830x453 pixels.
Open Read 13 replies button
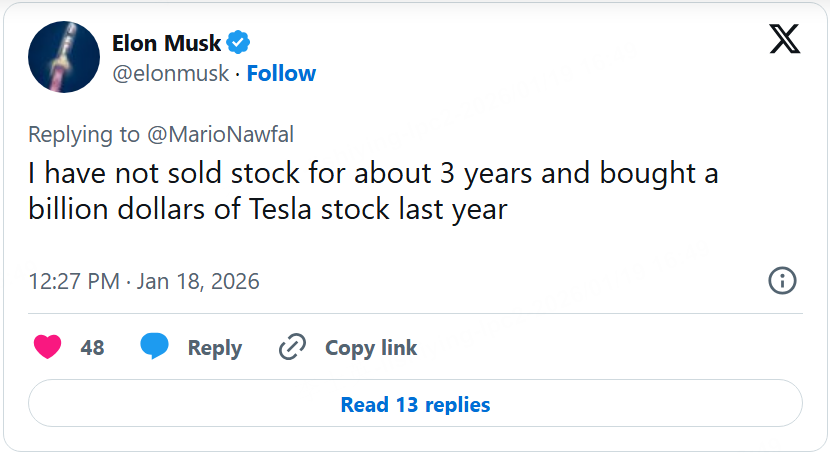coord(415,404)
